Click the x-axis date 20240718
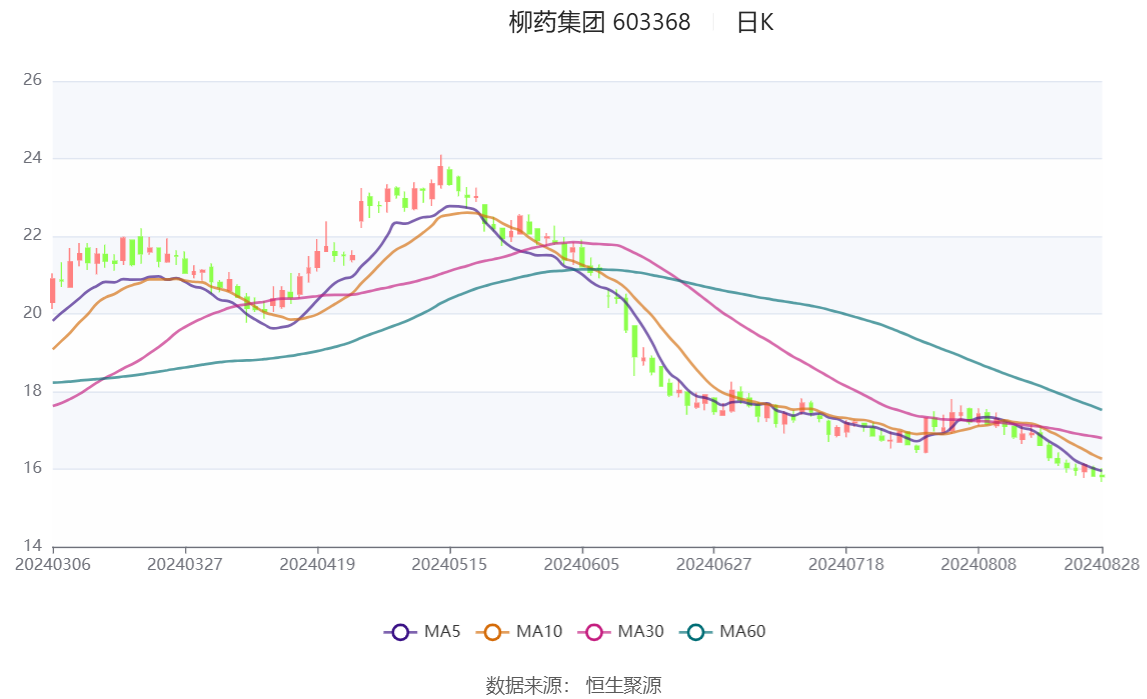This screenshot has height=699, width=1147. pos(846,564)
